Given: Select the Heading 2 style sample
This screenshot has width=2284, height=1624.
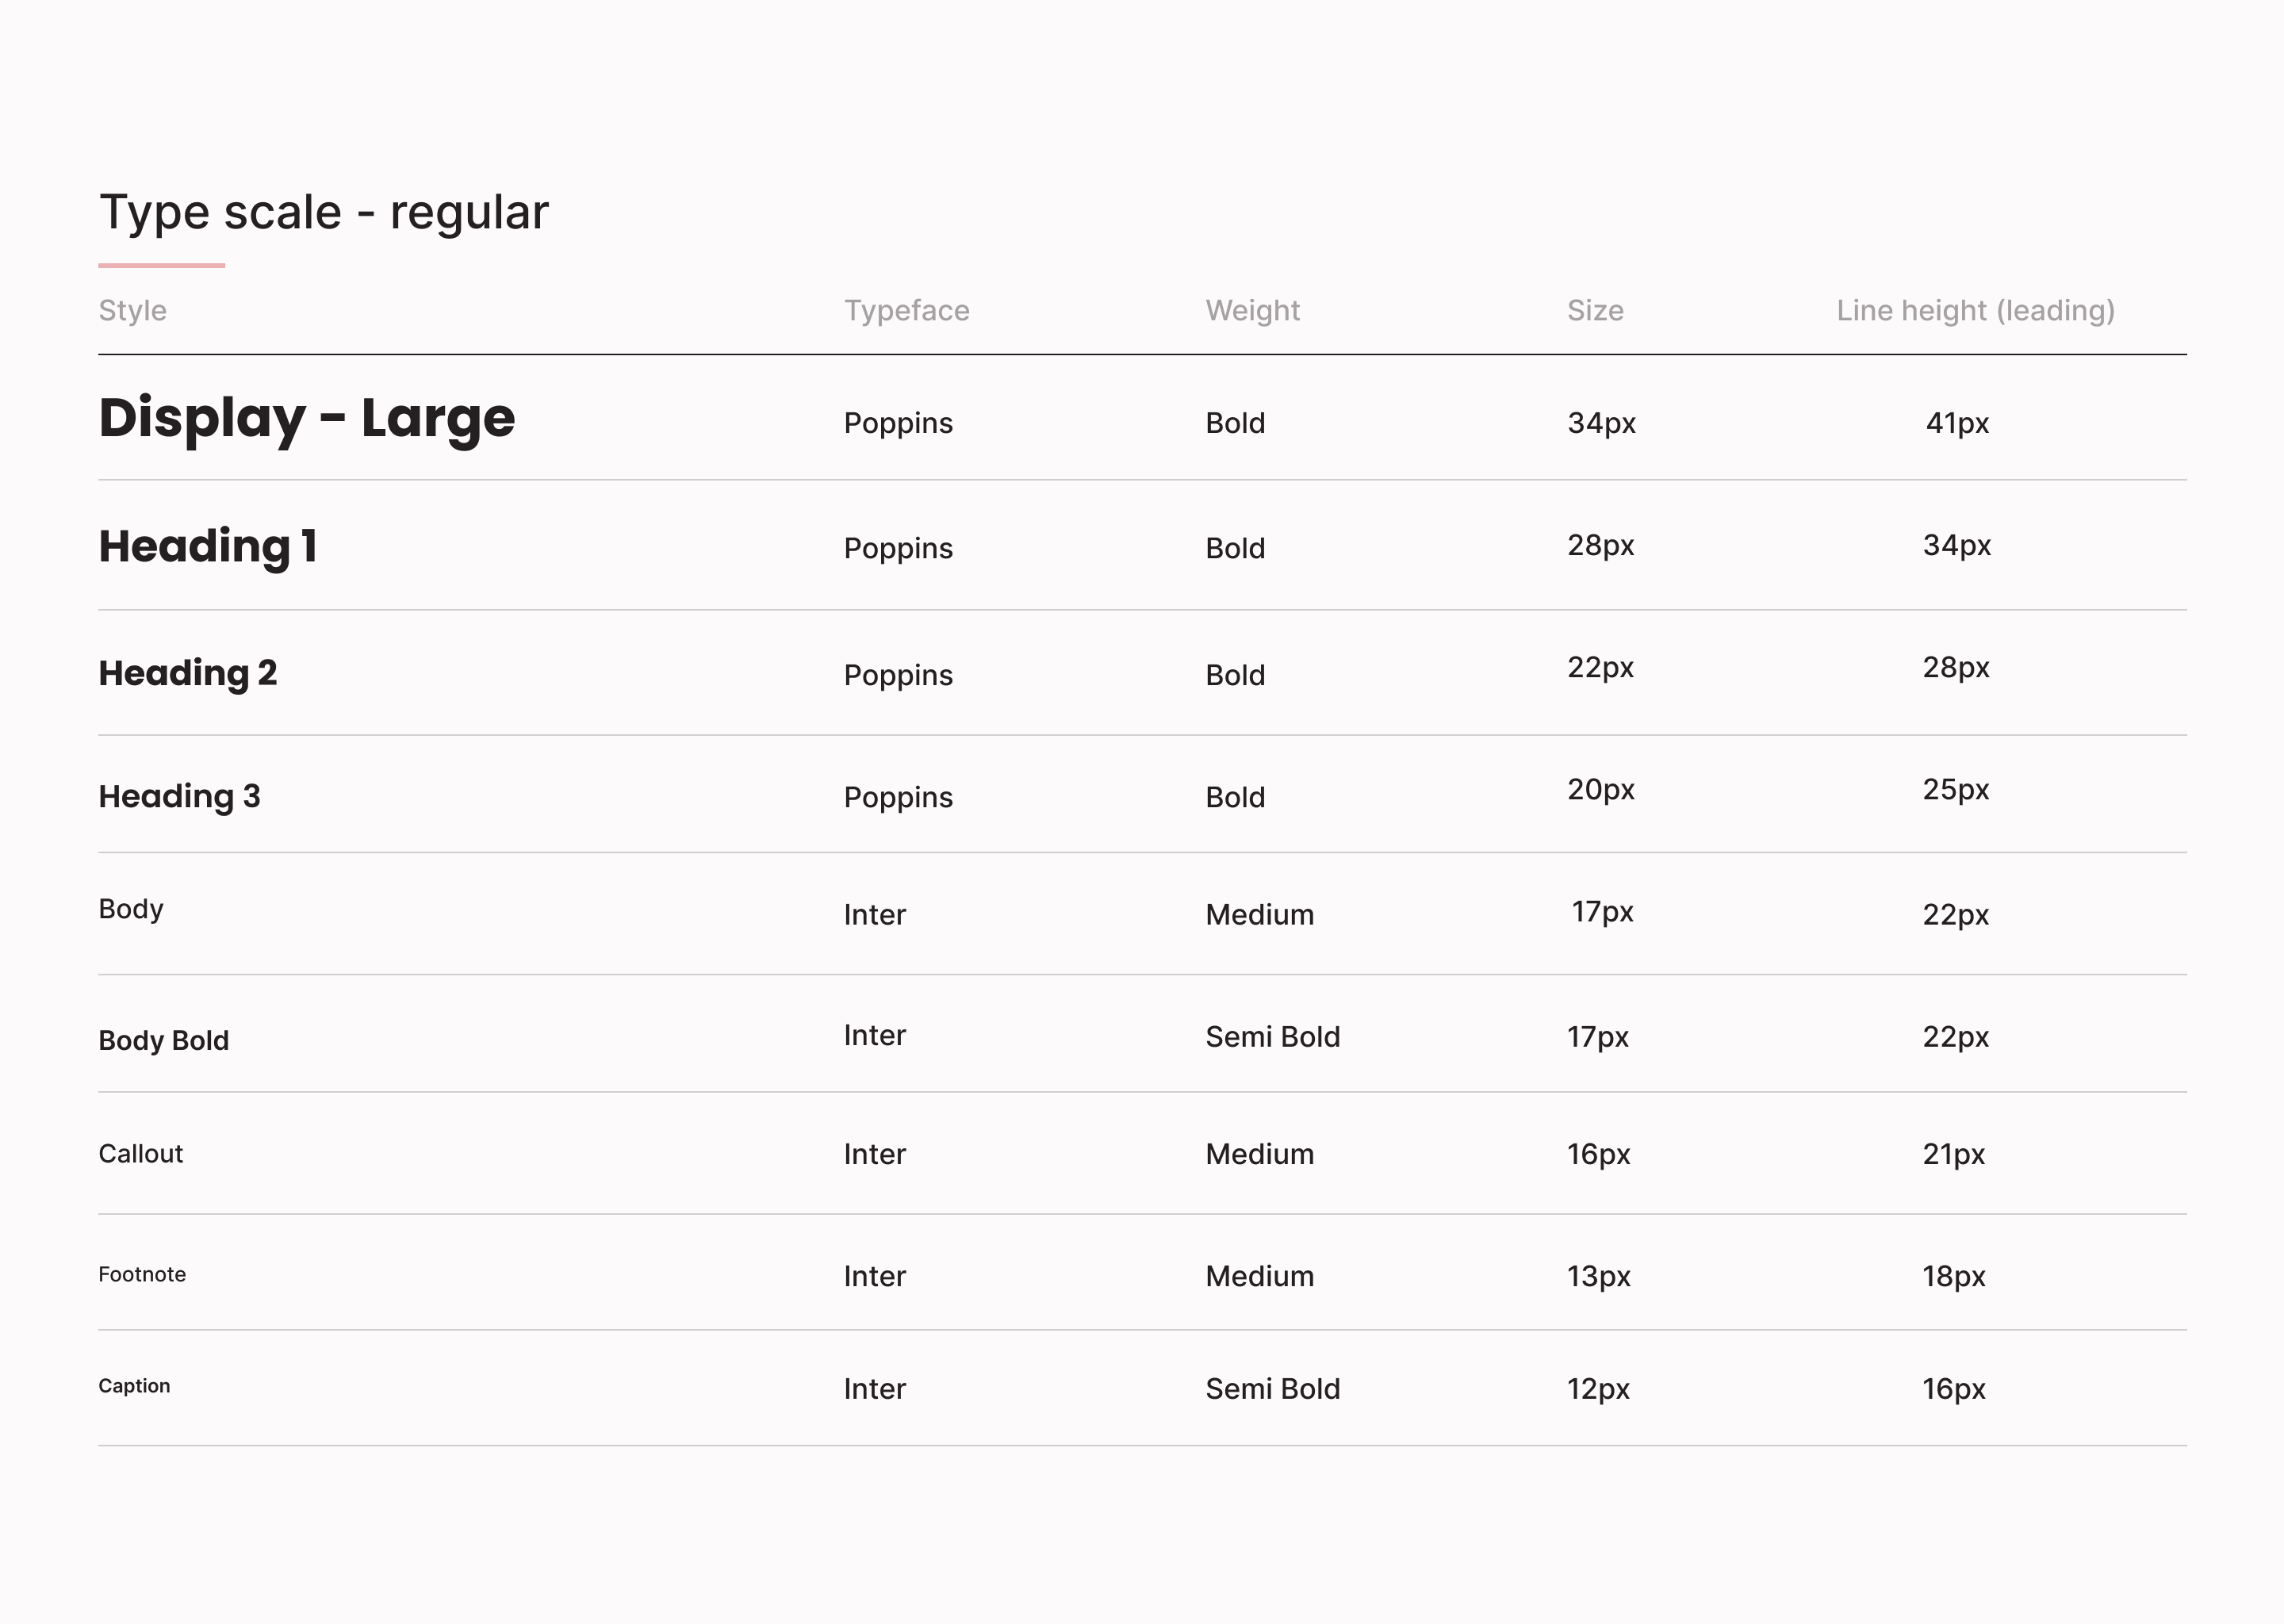Looking at the screenshot, I should click(188, 673).
